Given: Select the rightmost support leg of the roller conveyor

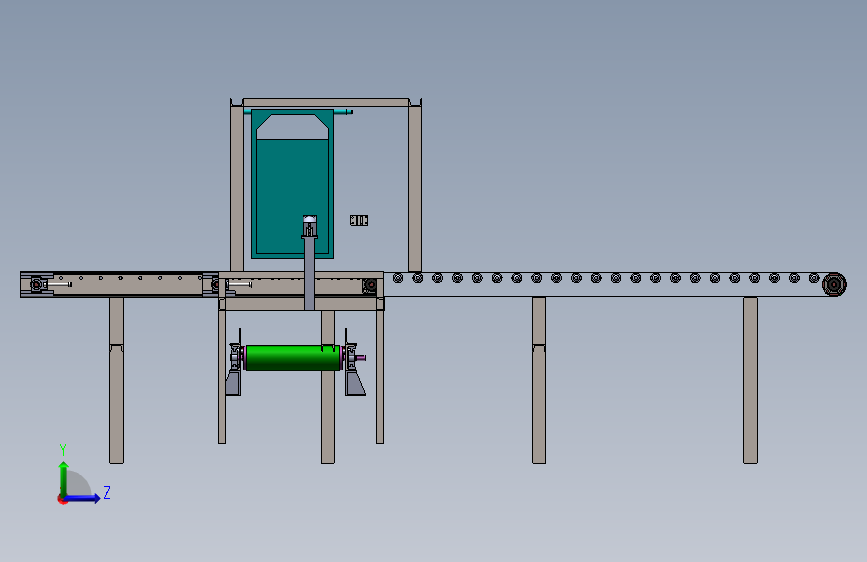Looking at the screenshot, I should [750, 380].
